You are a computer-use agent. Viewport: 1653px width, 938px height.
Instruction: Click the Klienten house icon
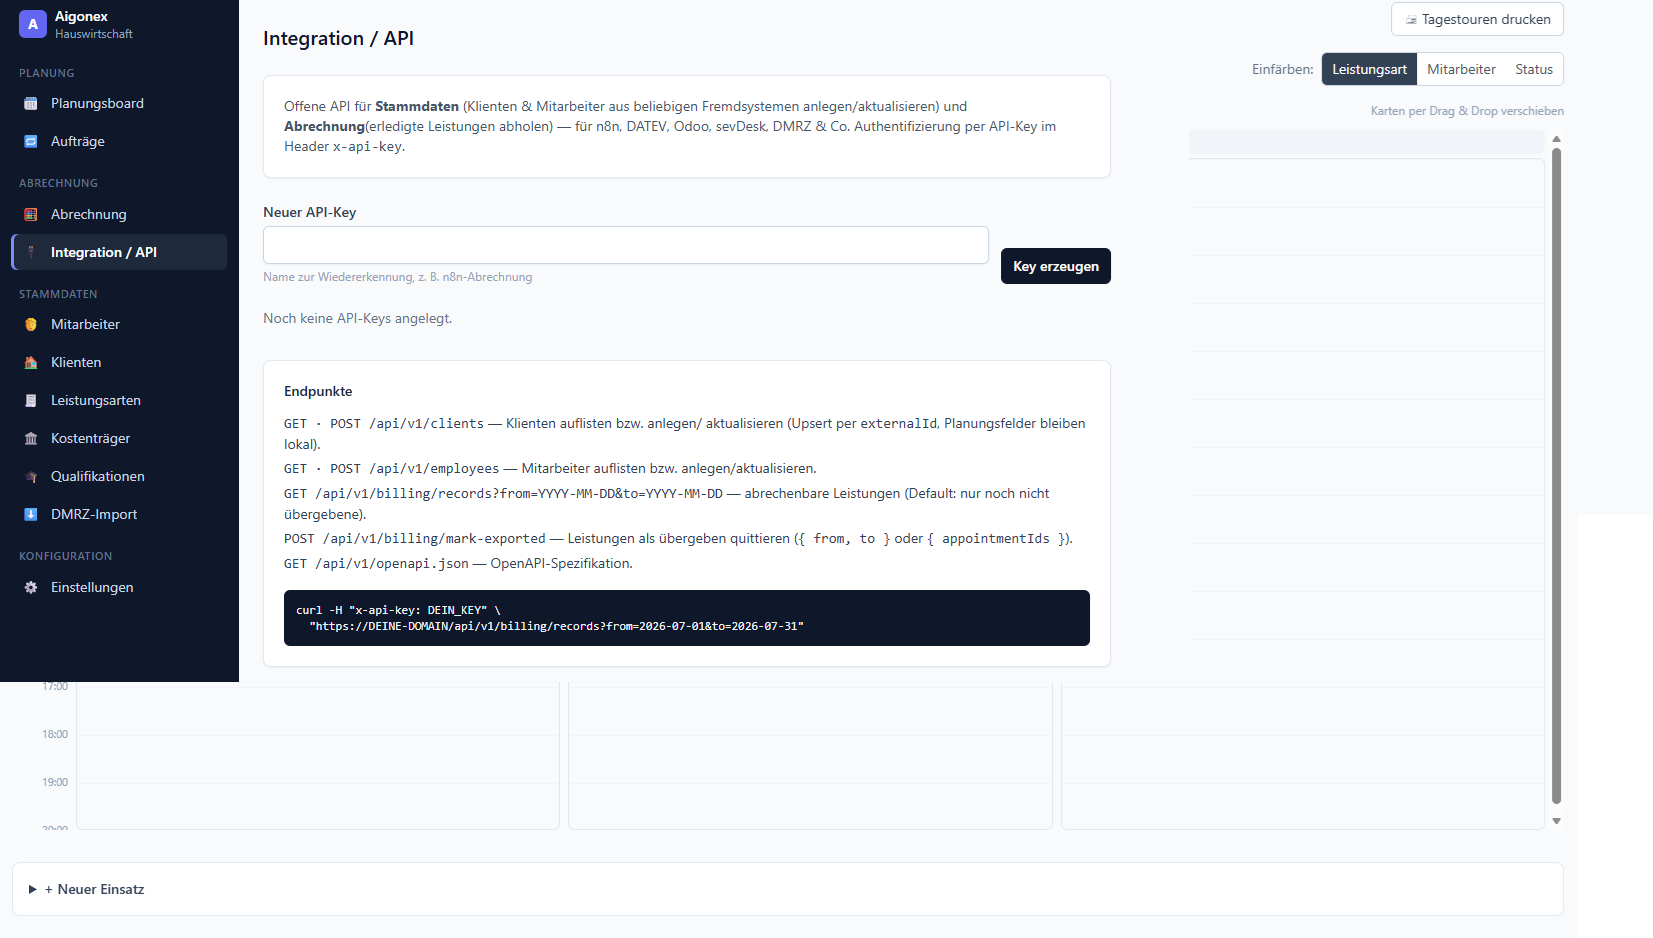coord(31,363)
